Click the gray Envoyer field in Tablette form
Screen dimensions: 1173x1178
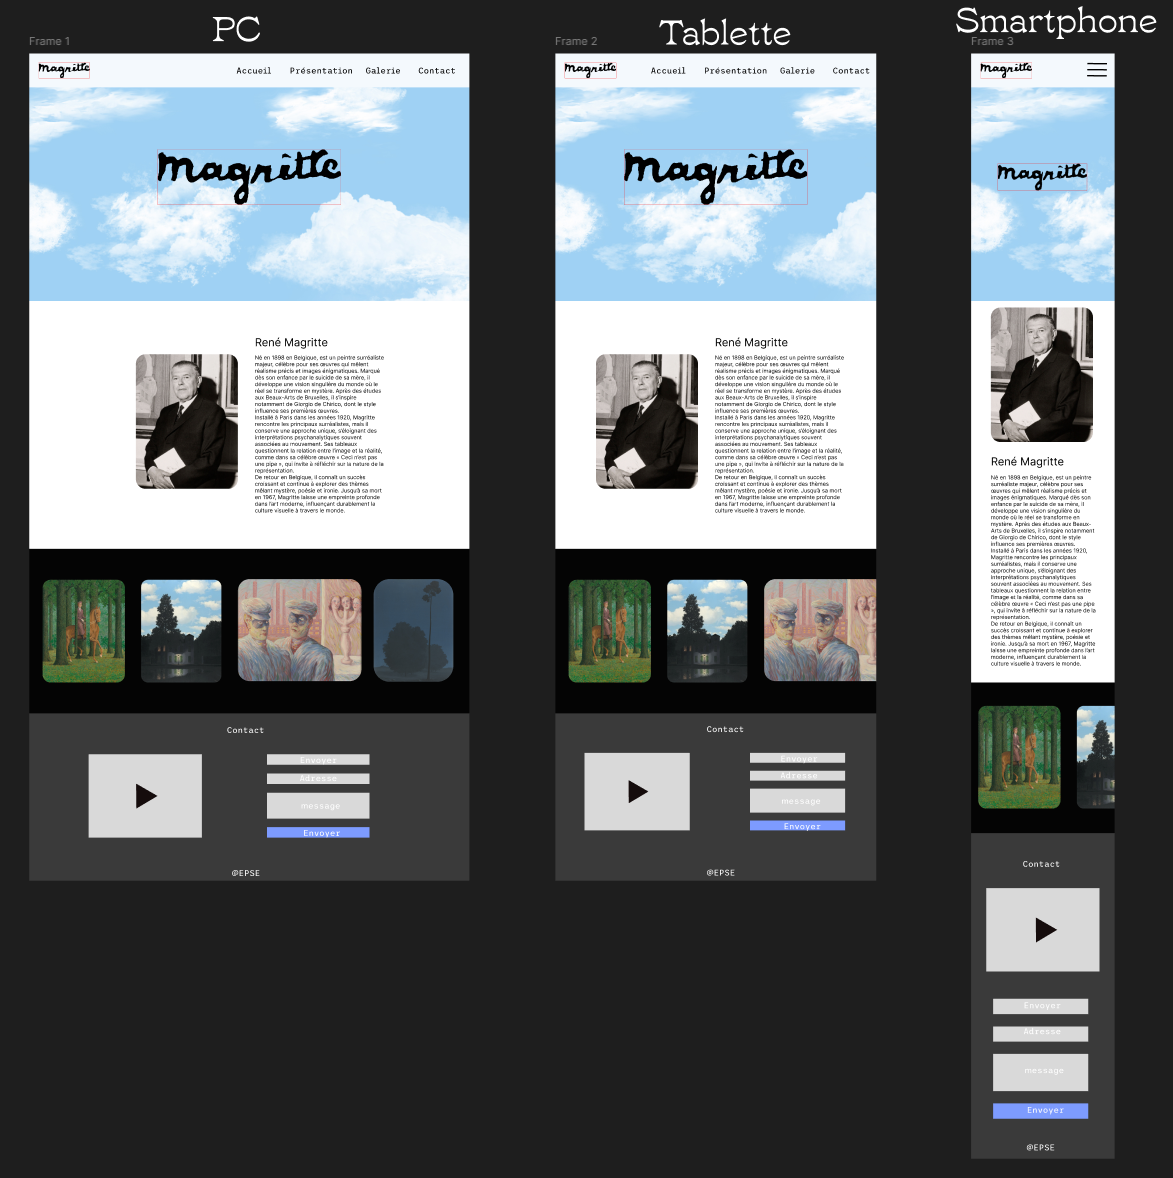point(797,758)
